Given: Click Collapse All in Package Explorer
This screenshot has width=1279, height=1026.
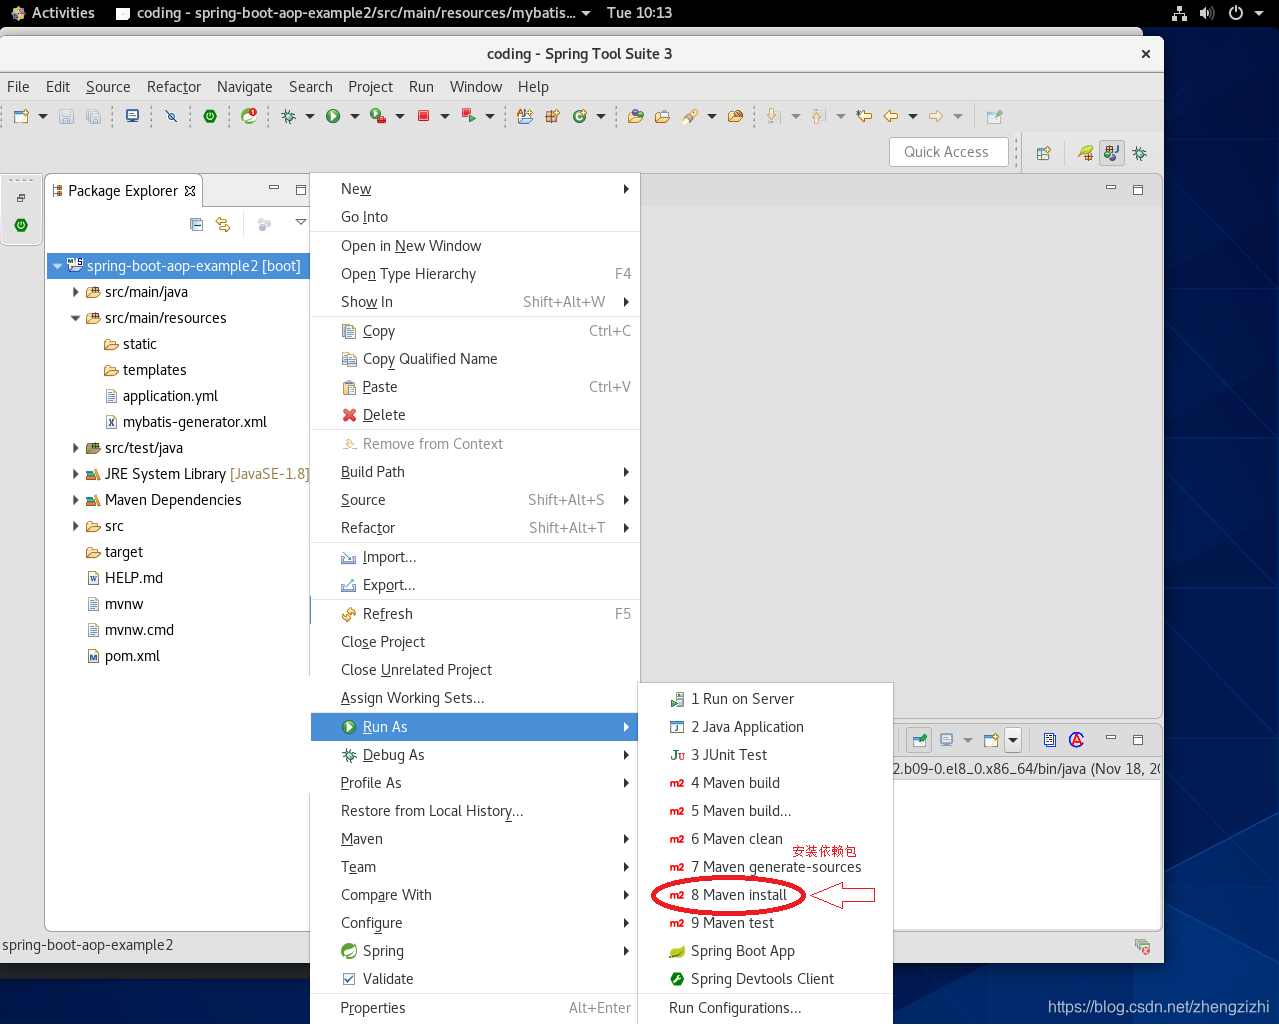Looking at the screenshot, I should click(196, 224).
